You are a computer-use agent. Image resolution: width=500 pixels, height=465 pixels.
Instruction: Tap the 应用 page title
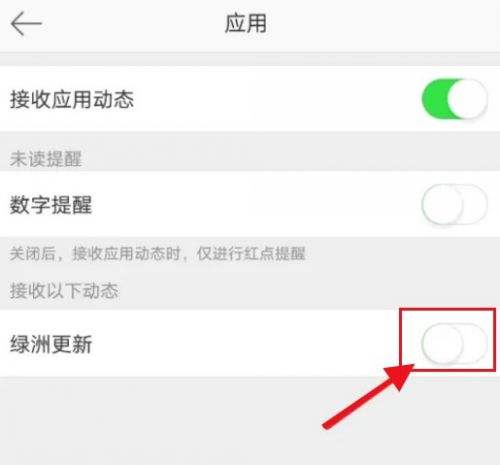point(246,23)
